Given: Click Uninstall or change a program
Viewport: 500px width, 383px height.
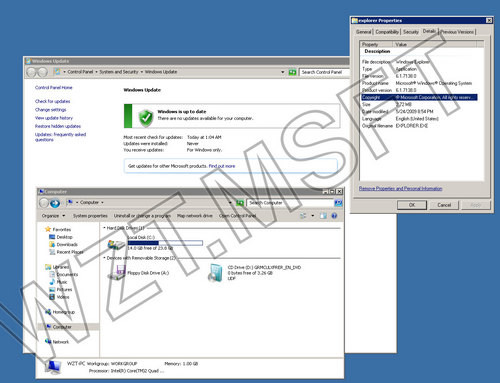Looking at the screenshot, I should tap(142, 216).
